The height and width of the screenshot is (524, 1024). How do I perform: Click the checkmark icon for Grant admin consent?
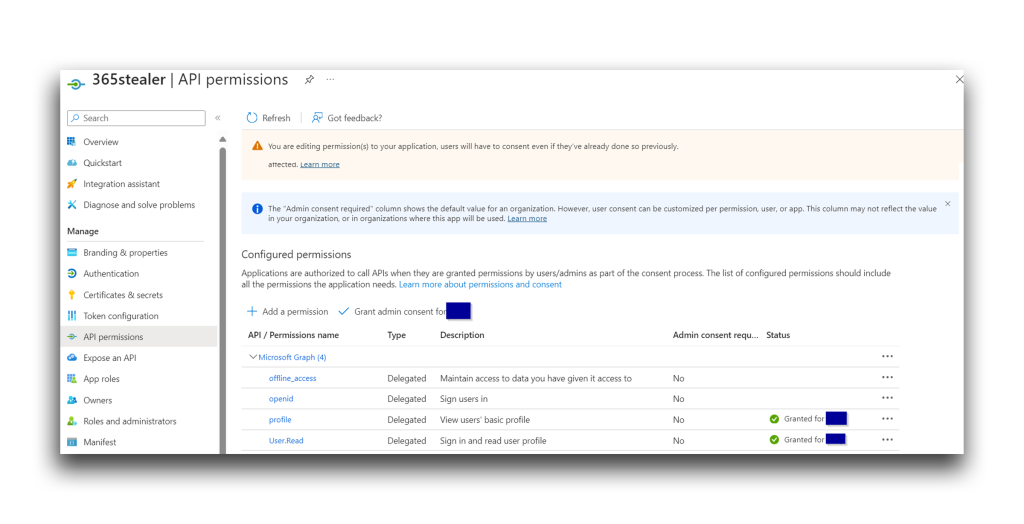click(344, 312)
